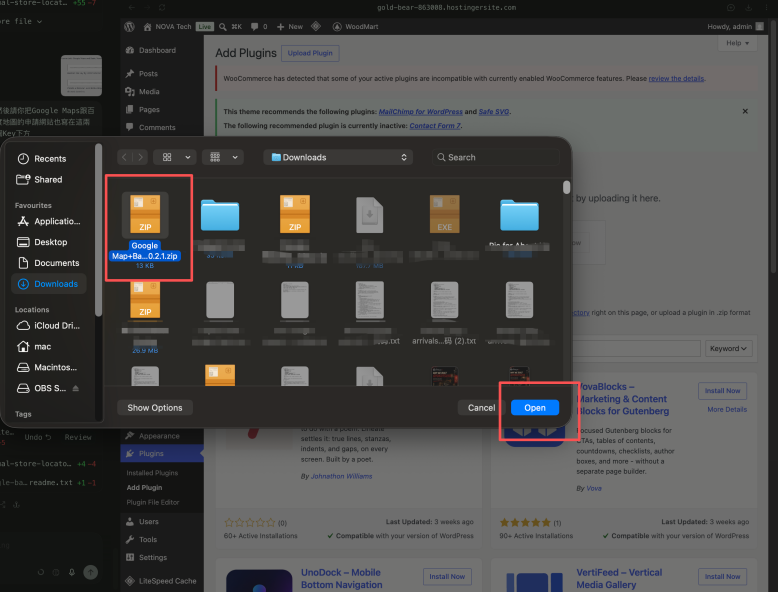Open MailChimp for WordPress link
Screen dimensions: 778x592
(x=420, y=112)
